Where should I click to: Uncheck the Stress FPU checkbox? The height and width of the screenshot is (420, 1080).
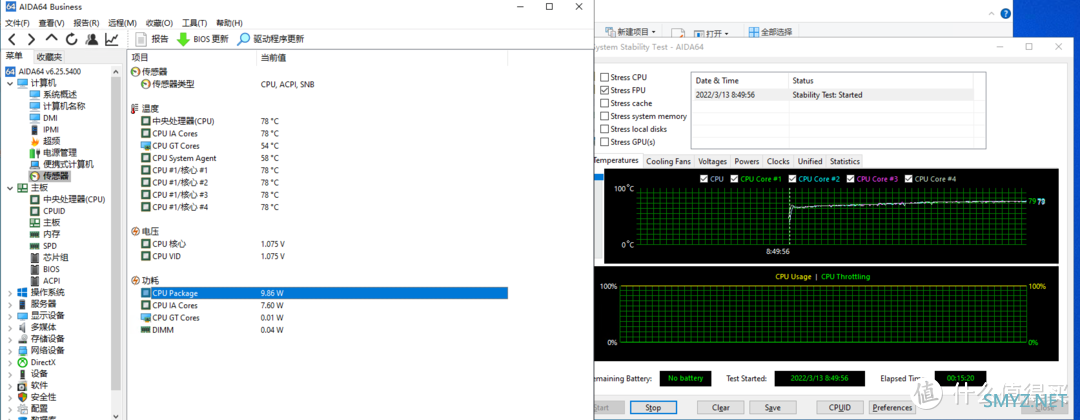click(605, 90)
